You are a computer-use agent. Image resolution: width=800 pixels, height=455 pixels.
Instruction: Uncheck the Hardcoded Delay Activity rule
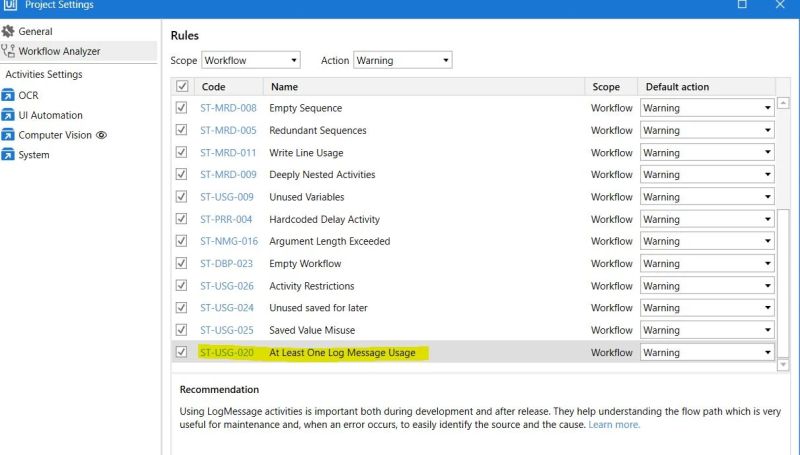[181, 219]
